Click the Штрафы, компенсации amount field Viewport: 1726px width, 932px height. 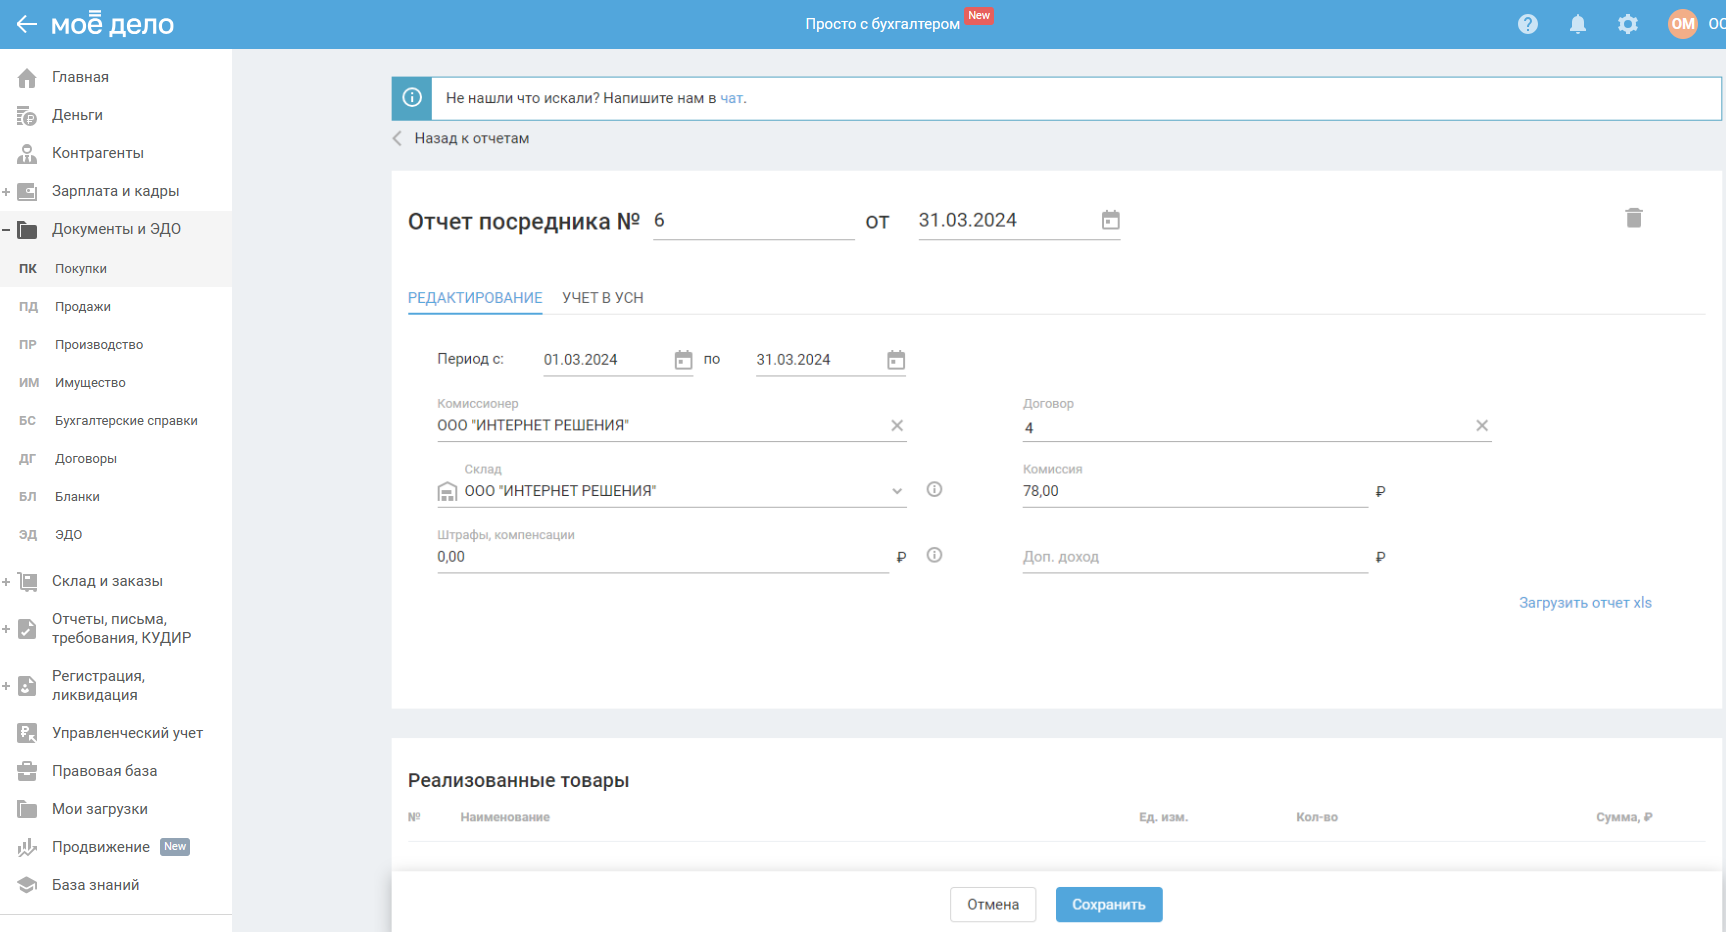663,557
